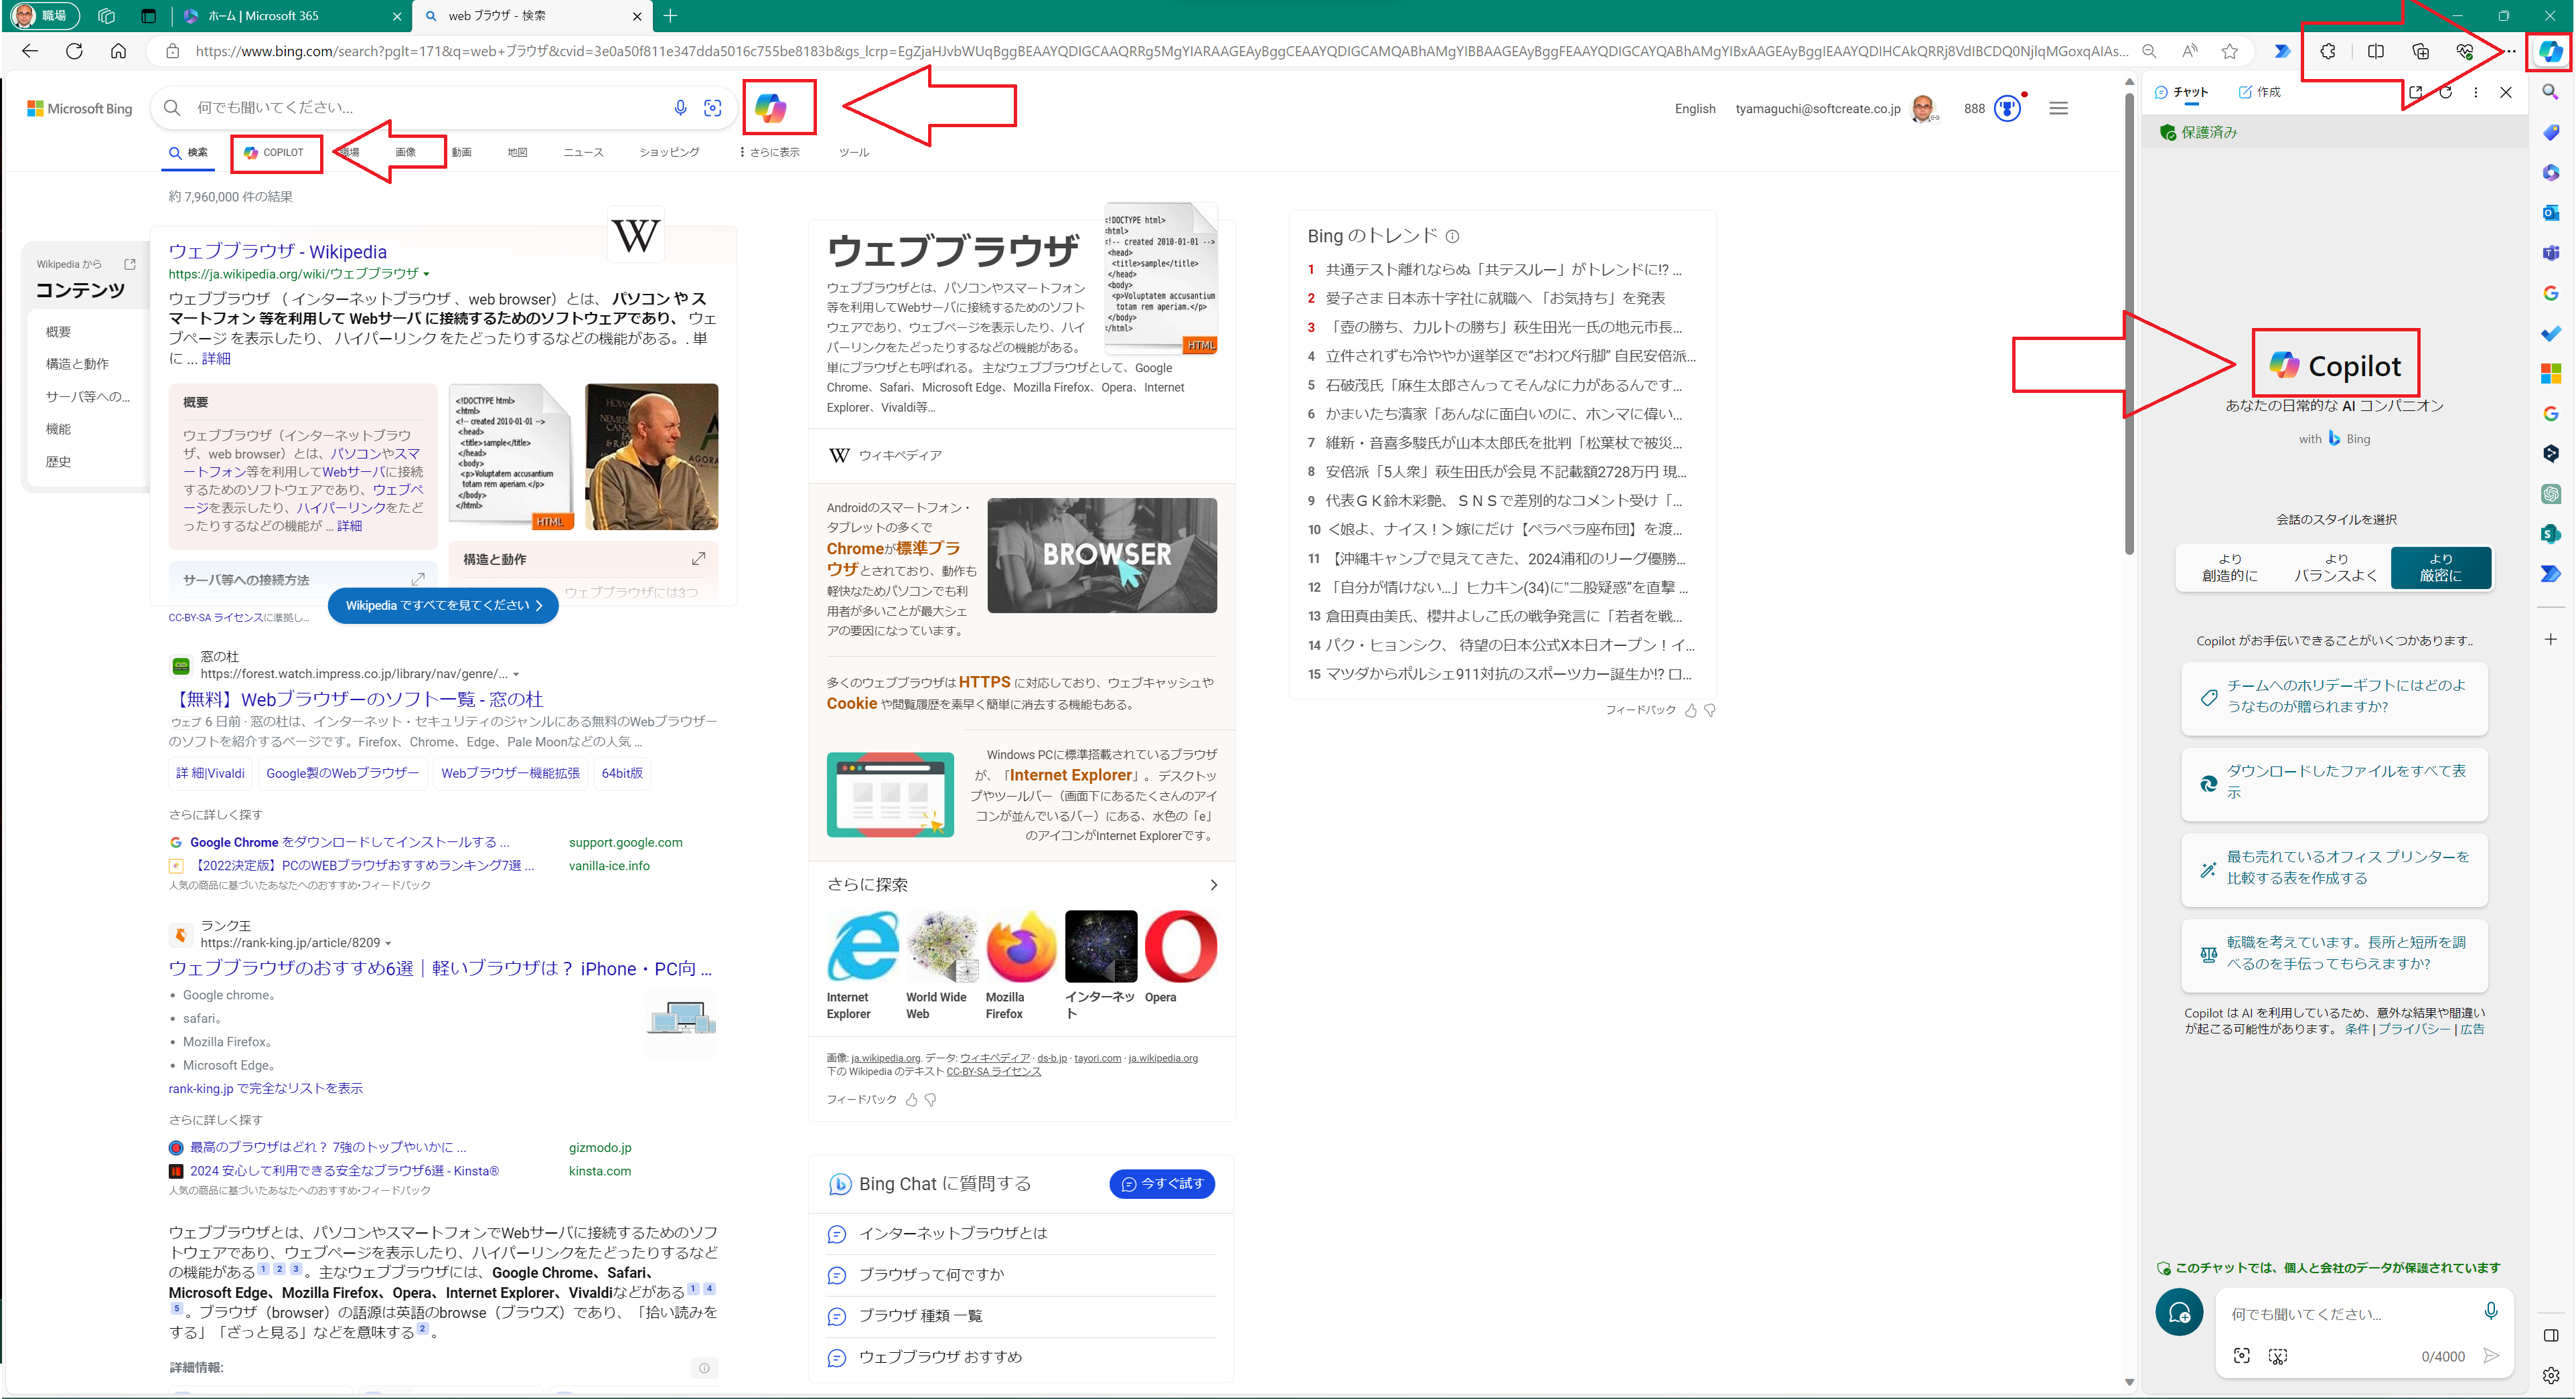
Task: Click the screenshot scissors icon in Copilot input
Action: pos(2278,1356)
